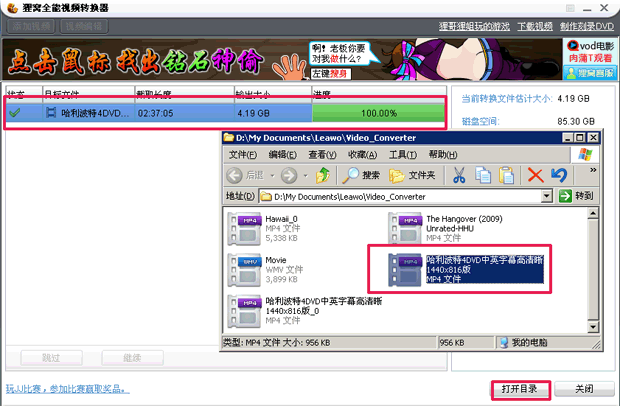Image resolution: width=620 pixels, height=406 pixels.
Task: Click the 狸窝 games link at top
Action: click(x=474, y=26)
